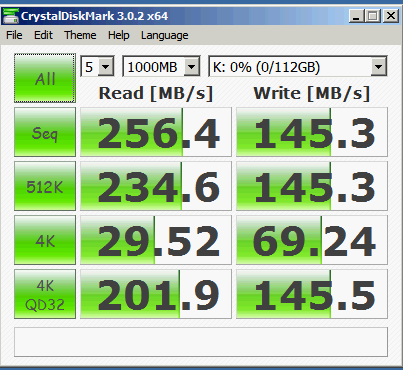Run all benchmarks with All button
This screenshot has height=370, width=403.
(45, 78)
